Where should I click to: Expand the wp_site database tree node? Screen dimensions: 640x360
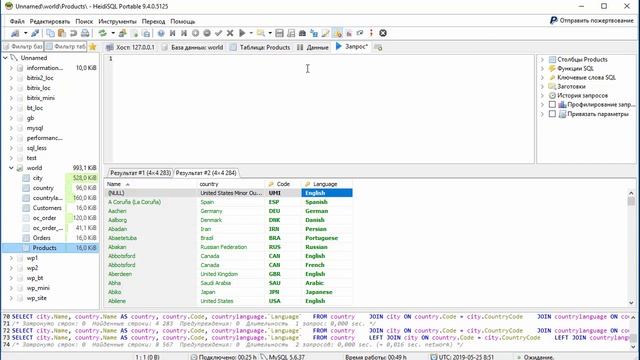11,298
